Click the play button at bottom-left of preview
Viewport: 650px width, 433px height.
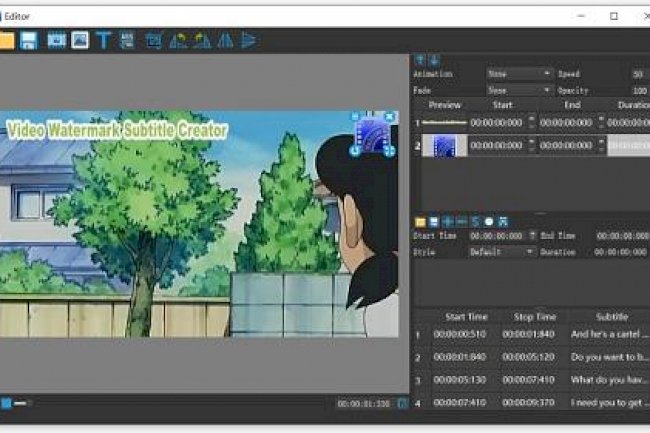click(x=6, y=403)
